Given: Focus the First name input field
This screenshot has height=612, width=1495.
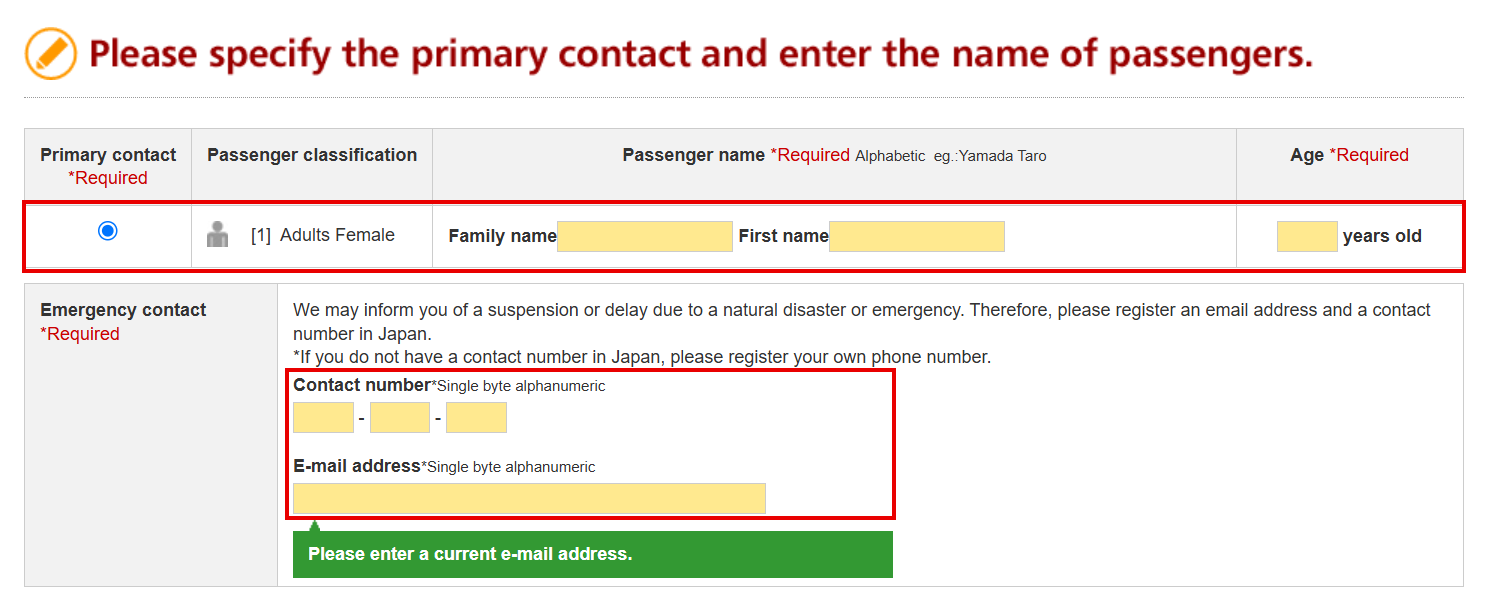Looking at the screenshot, I should pos(916,236).
